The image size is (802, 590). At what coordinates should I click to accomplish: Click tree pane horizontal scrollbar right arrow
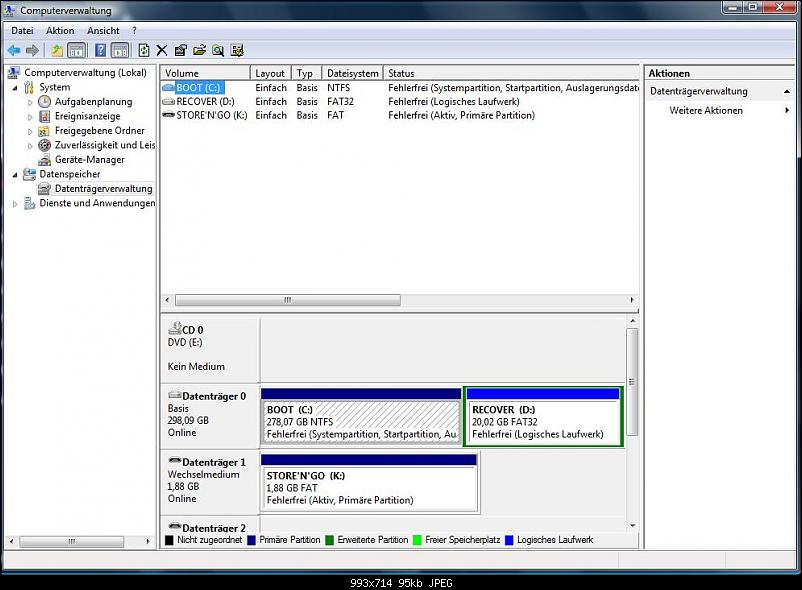click(x=148, y=541)
